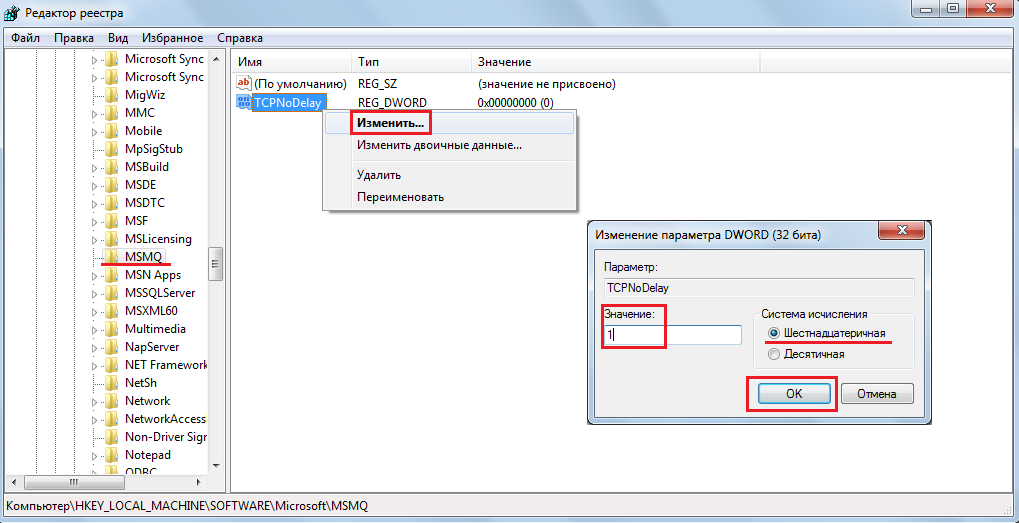
Task: Click the MSXML60 folder icon
Action: (112, 311)
